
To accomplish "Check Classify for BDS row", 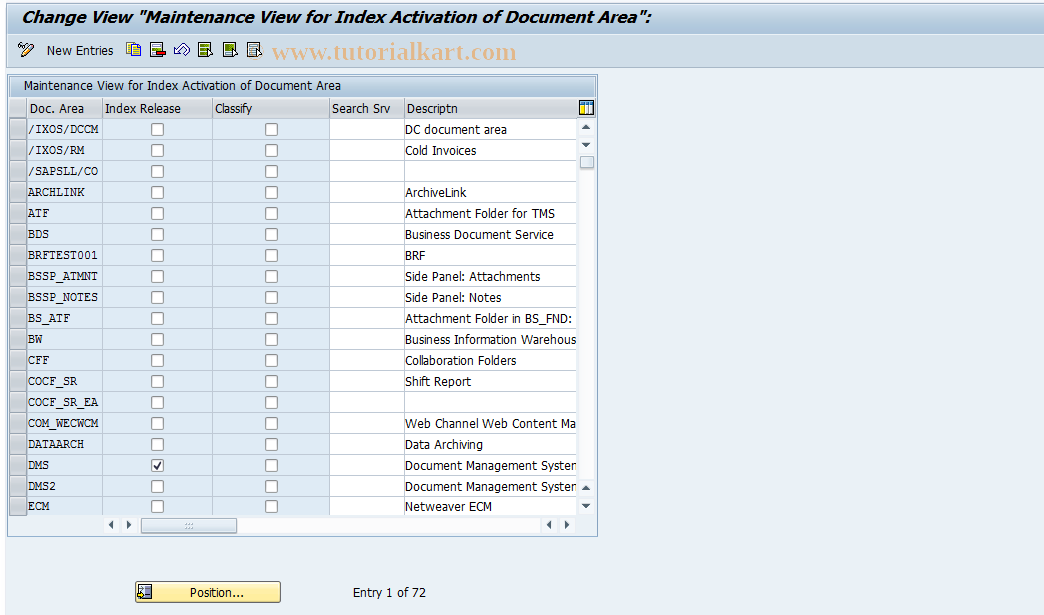I will click(271, 234).
